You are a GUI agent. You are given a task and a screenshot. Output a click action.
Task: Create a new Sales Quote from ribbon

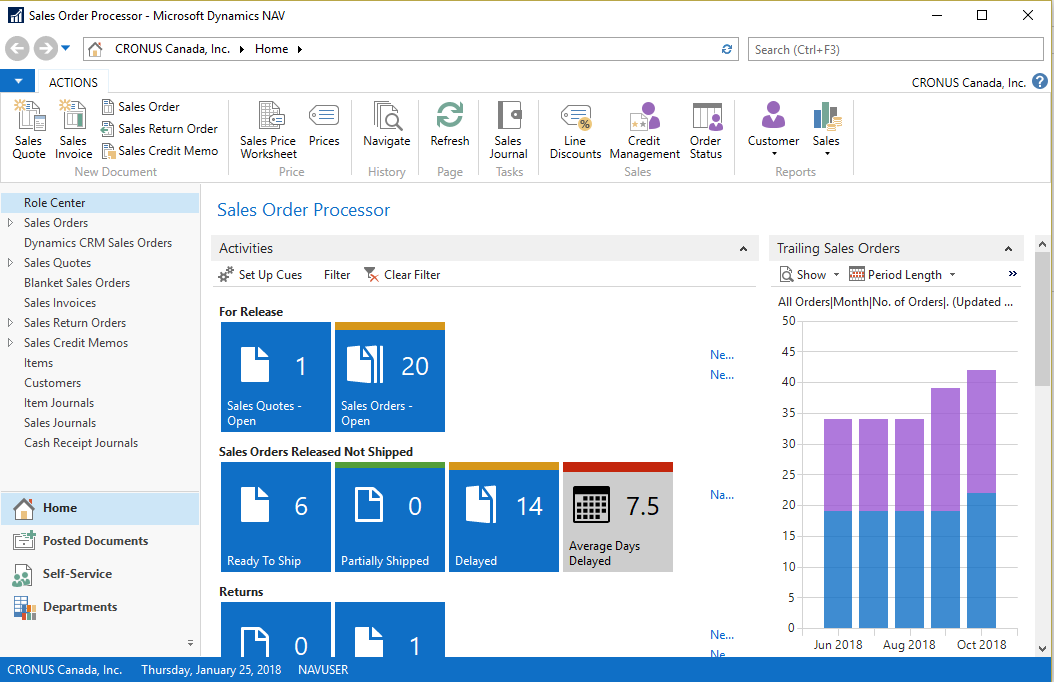[29, 130]
